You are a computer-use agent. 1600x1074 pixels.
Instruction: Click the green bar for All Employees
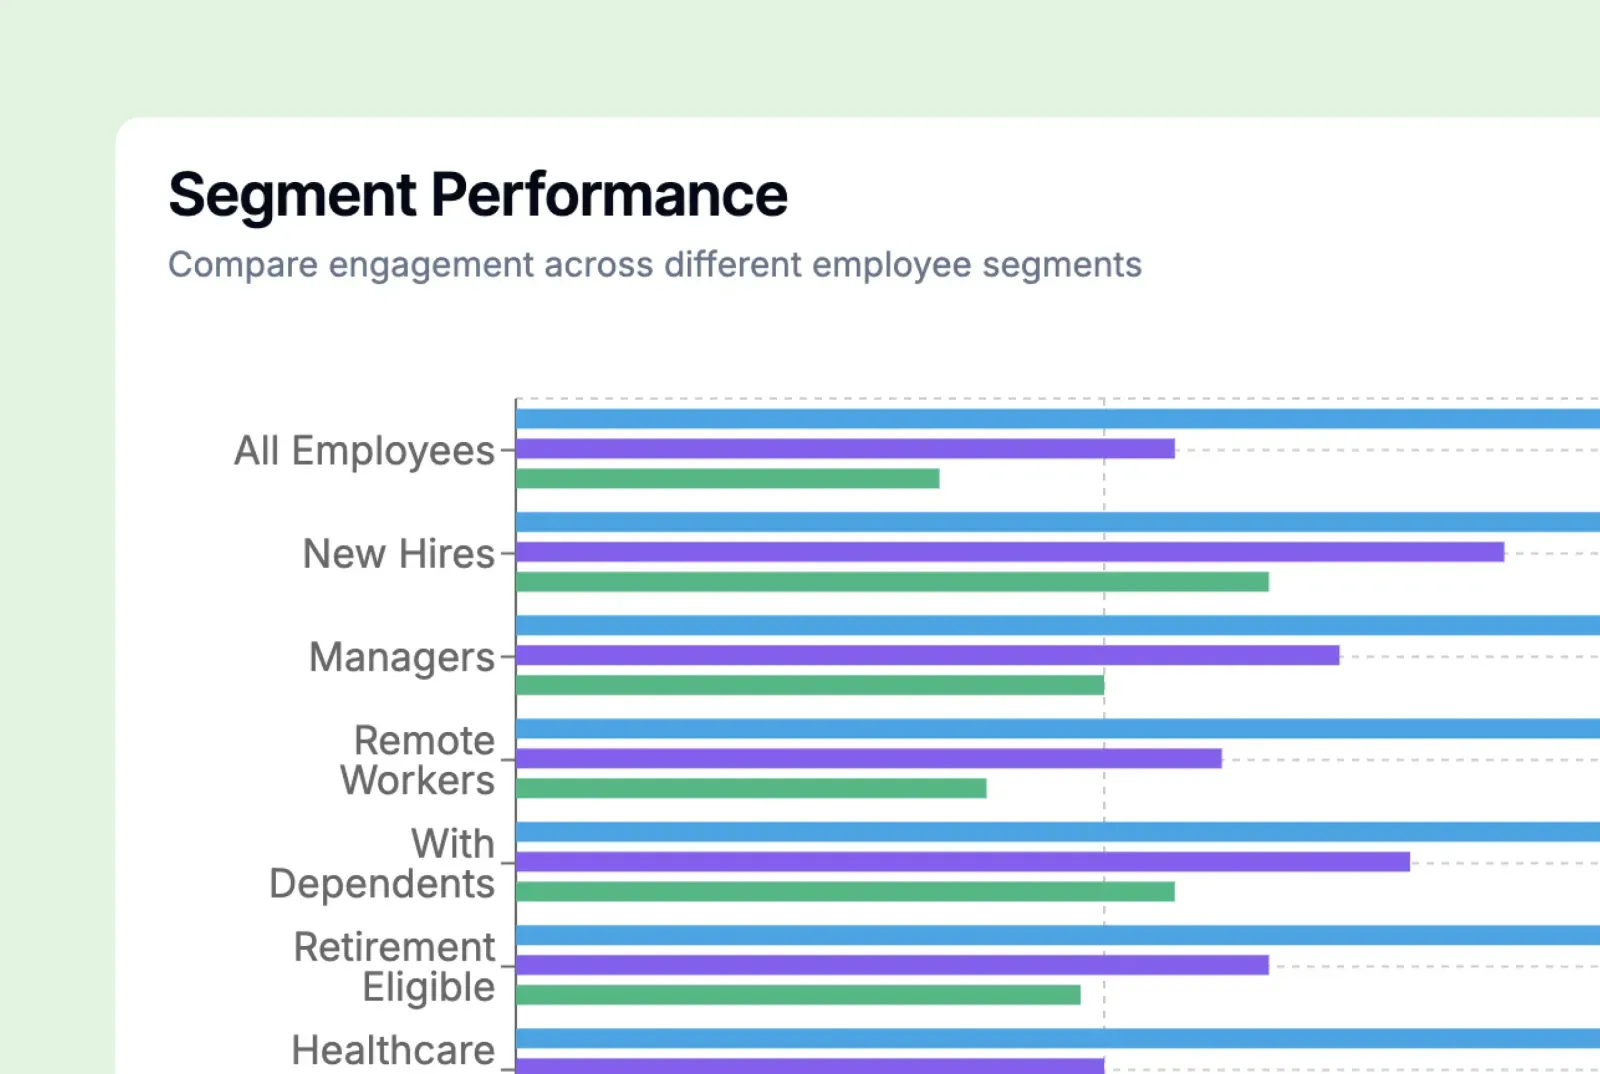[727, 479]
